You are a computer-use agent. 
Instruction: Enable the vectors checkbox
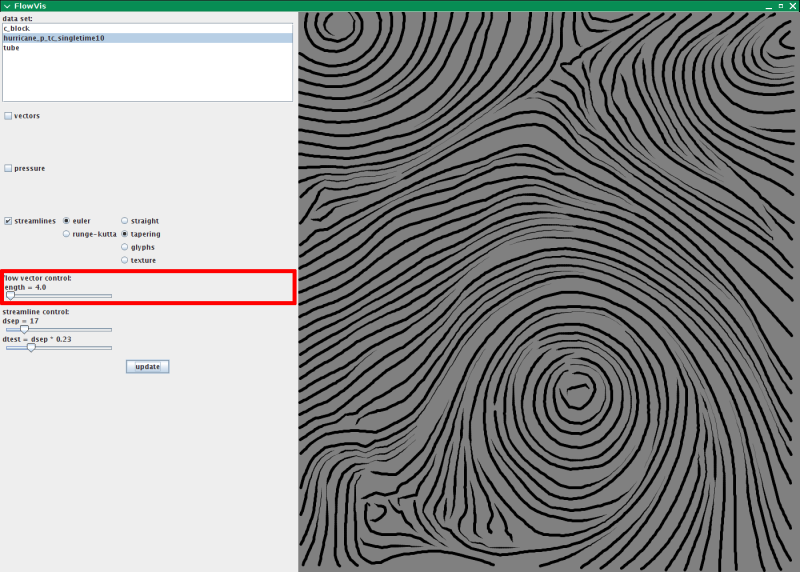[x=9, y=116]
